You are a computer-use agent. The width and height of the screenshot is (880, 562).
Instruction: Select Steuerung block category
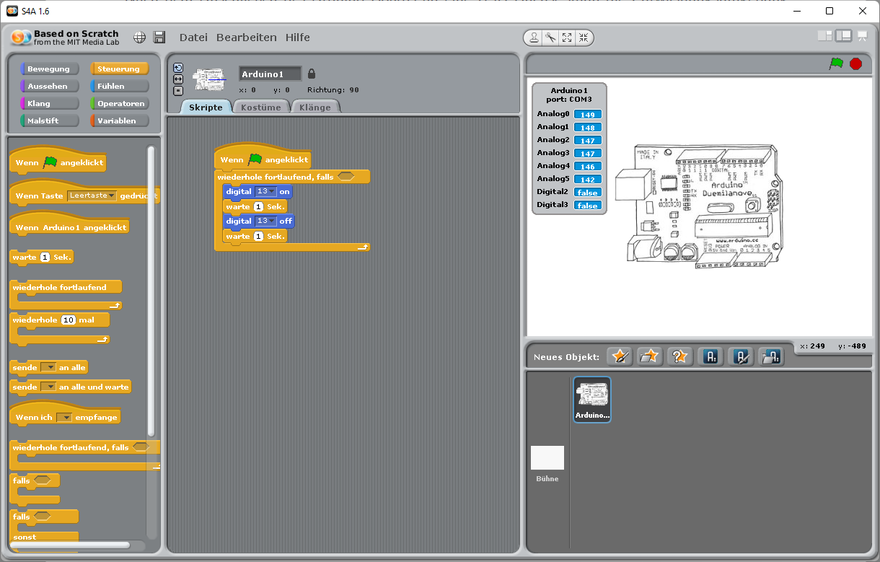pyautogui.click(x=118, y=68)
